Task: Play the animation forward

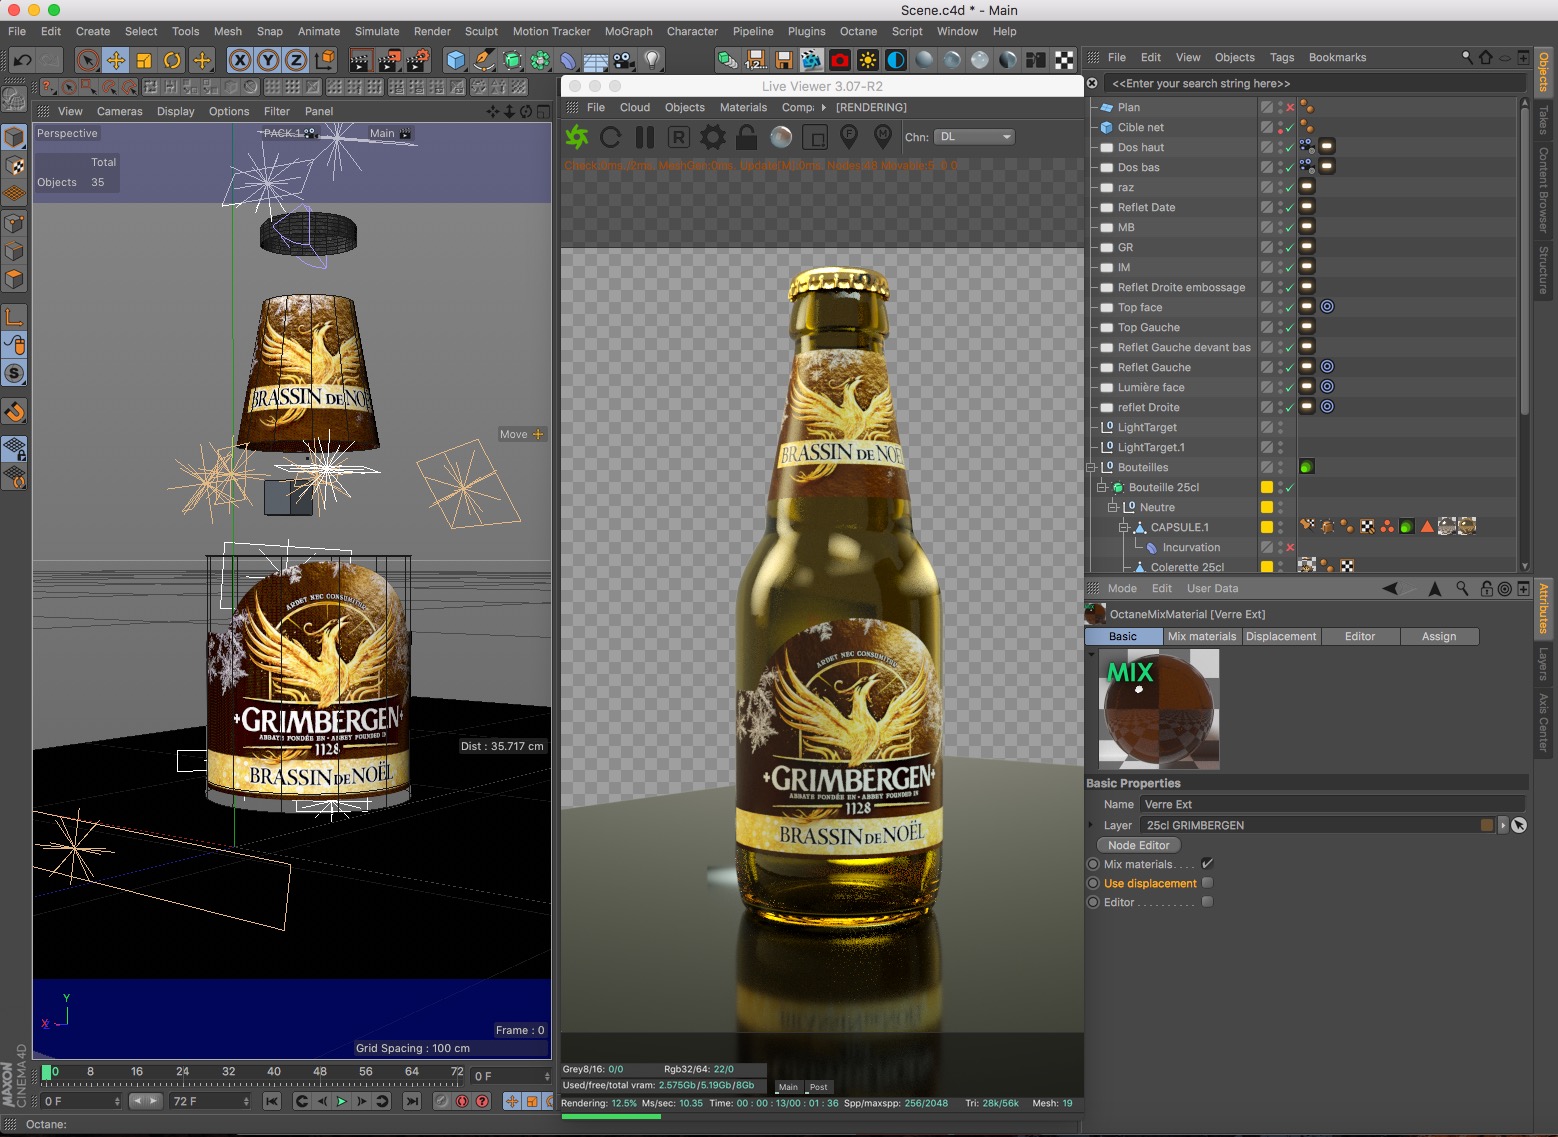Action: [x=342, y=1101]
